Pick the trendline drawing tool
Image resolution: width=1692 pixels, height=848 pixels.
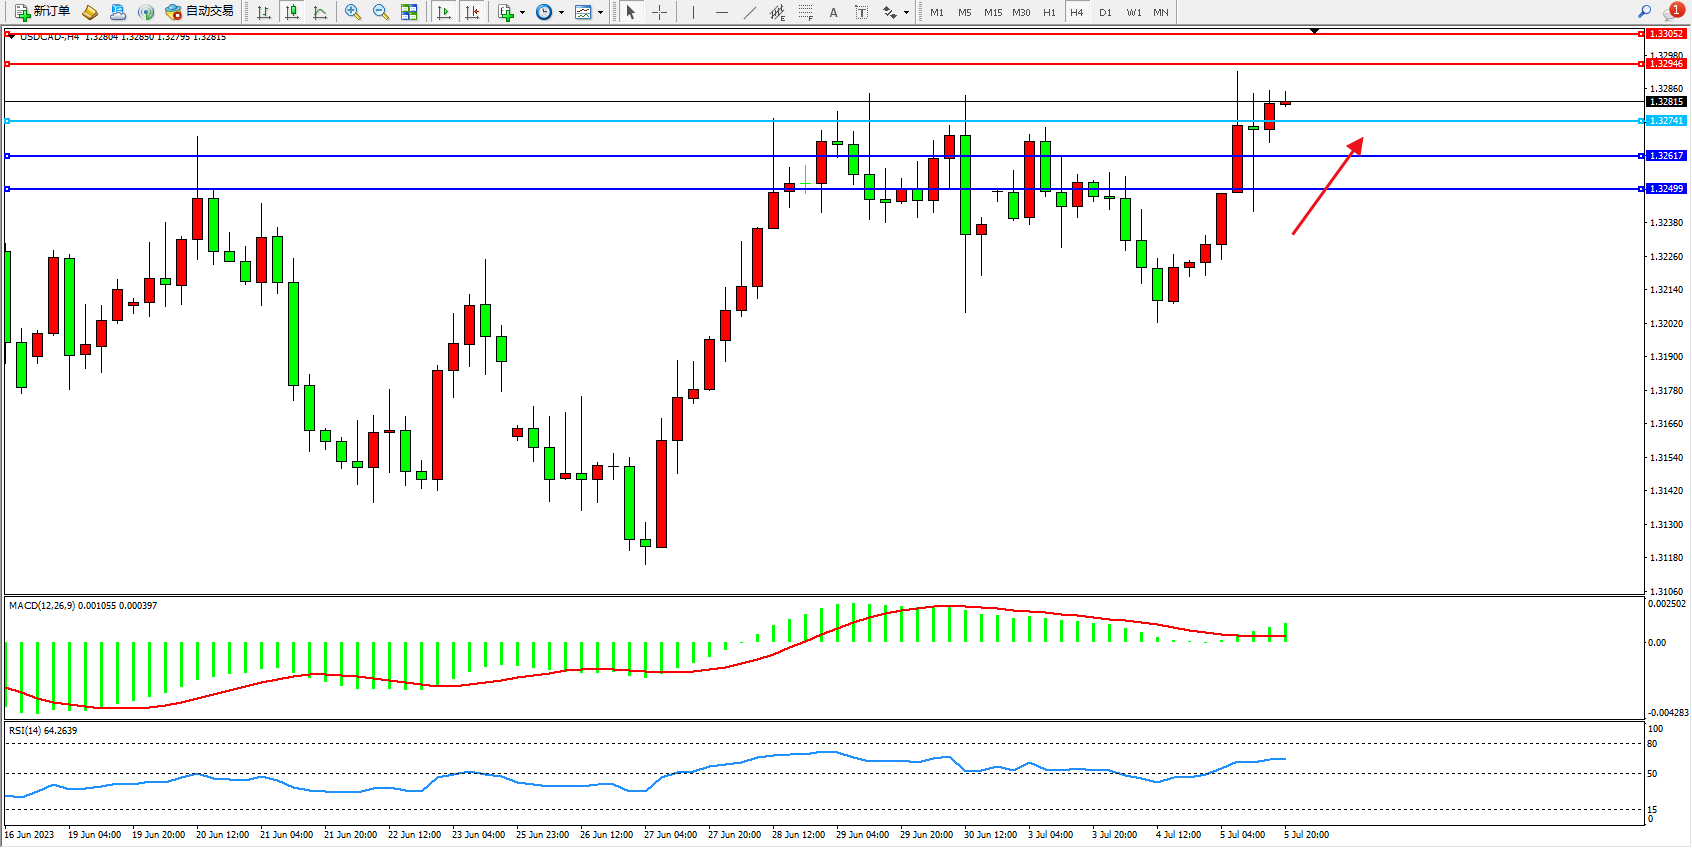(750, 12)
